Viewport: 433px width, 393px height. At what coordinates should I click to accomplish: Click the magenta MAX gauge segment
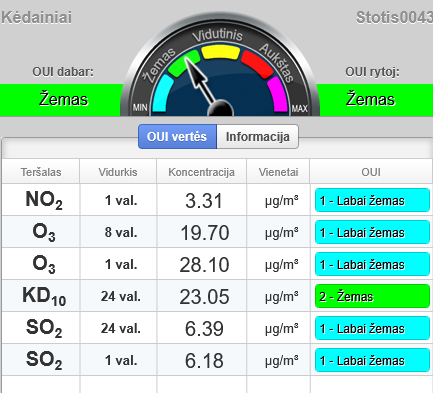click(278, 94)
